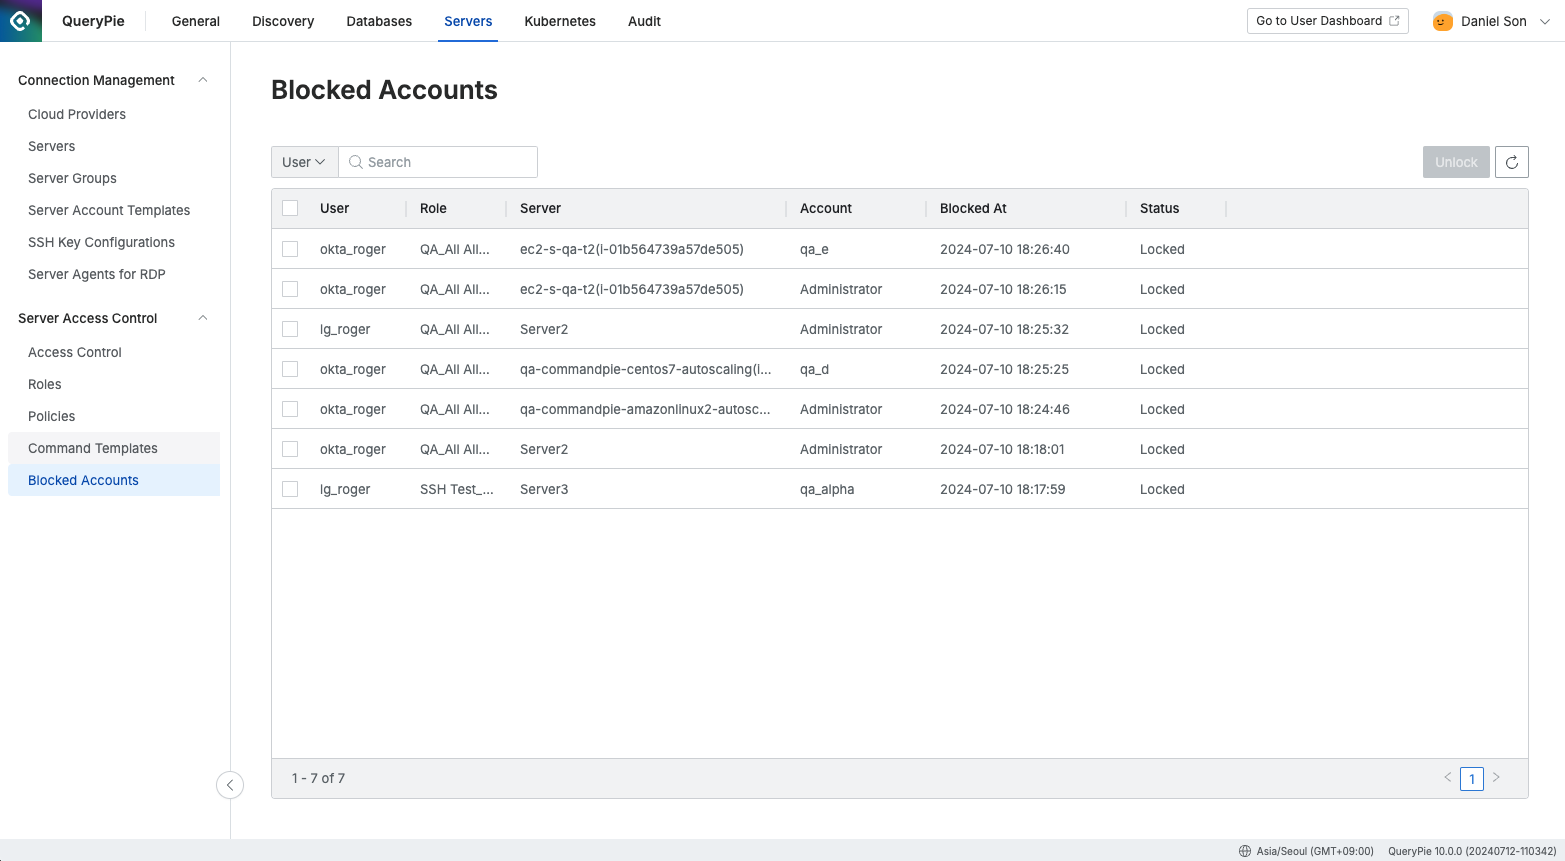The image size is (1565, 861).
Task: Tick the select-all header checkbox
Action: pyautogui.click(x=290, y=208)
